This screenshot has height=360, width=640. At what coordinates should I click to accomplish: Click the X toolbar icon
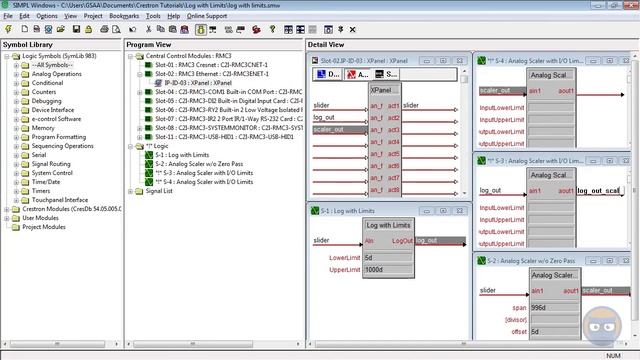point(352,29)
